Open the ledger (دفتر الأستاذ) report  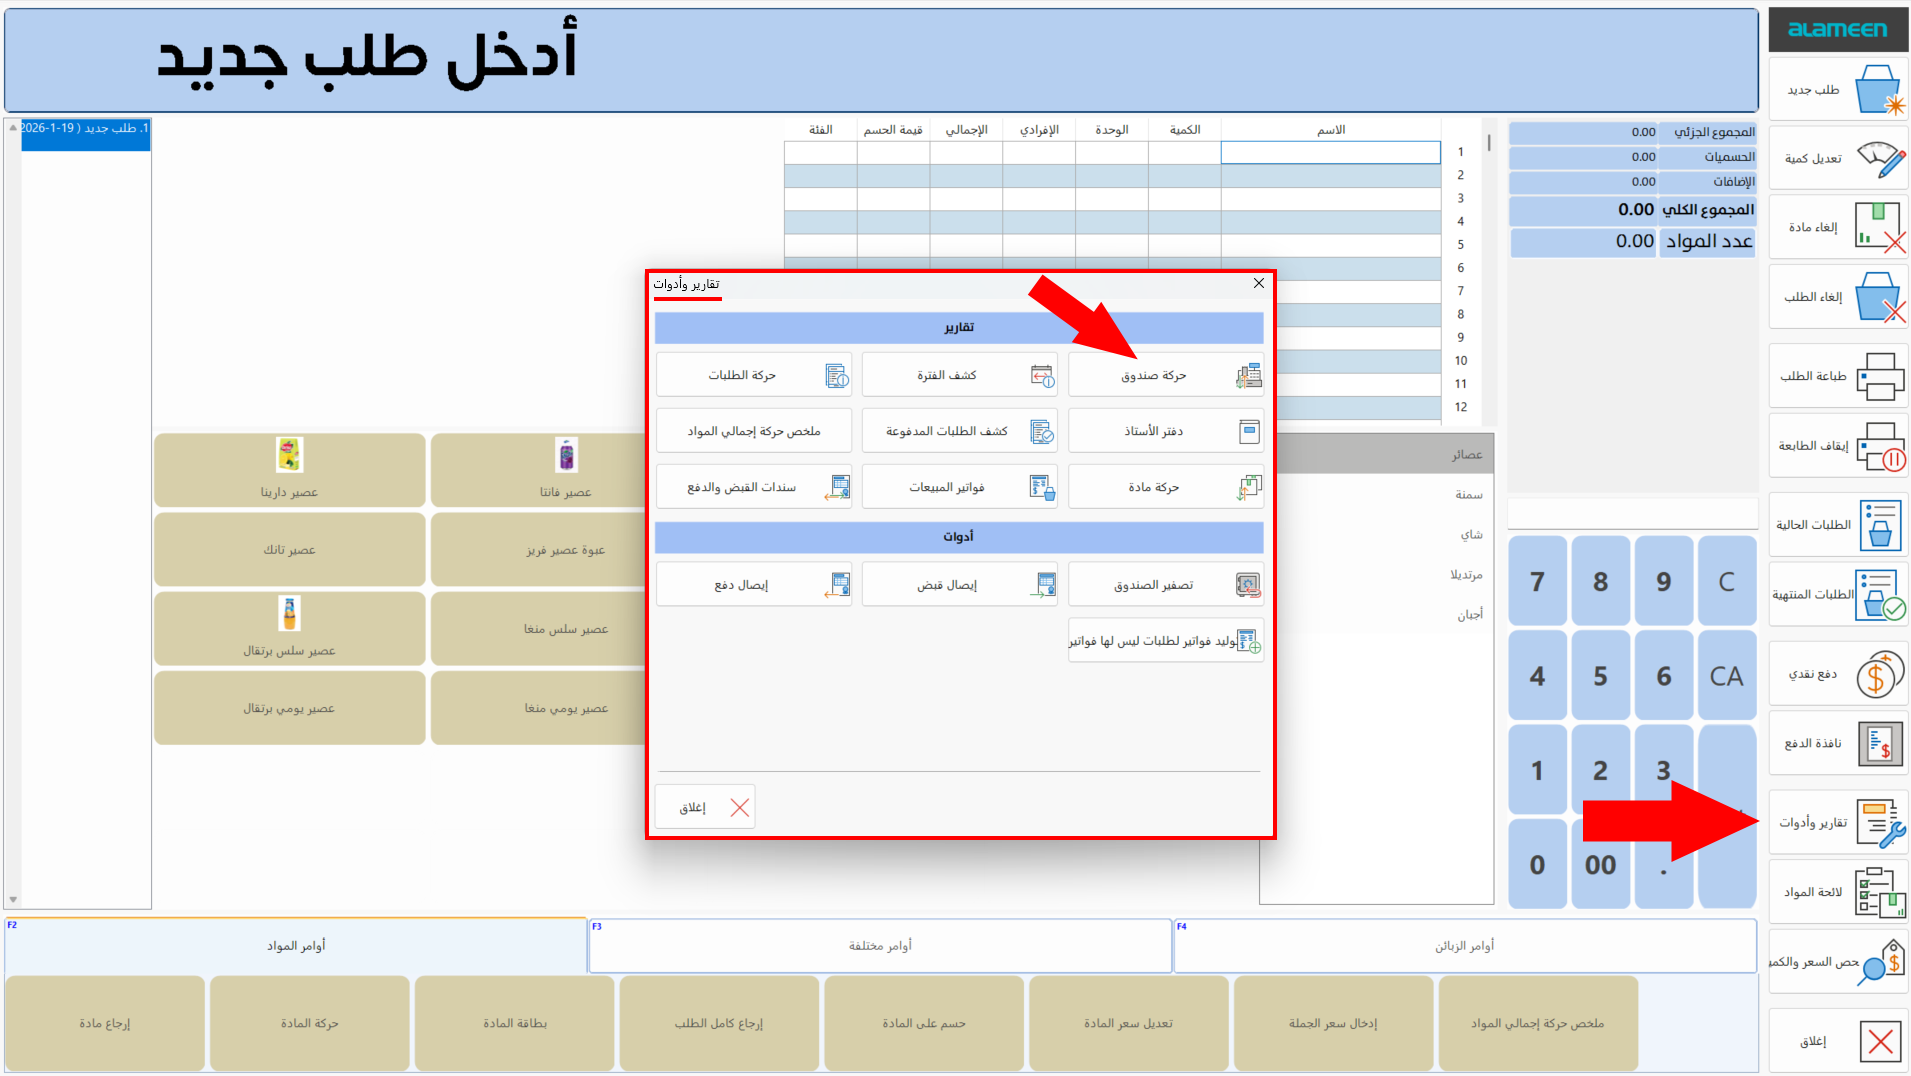[1164, 430]
